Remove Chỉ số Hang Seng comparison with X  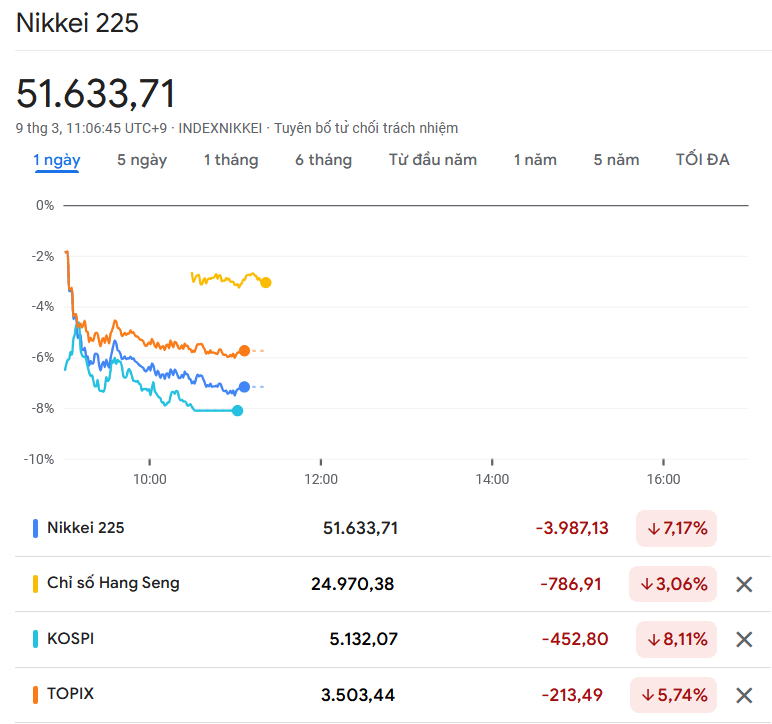click(744, 584)
